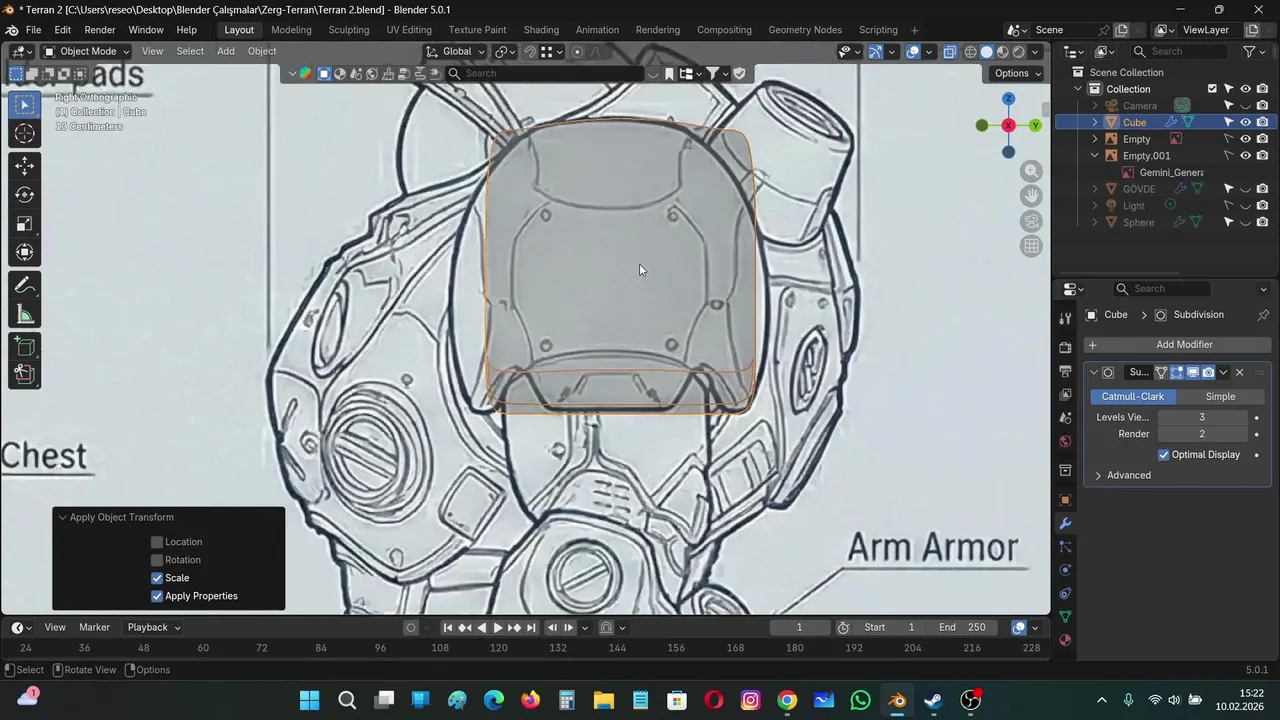Activate the Scale tool

click(25, 224)
